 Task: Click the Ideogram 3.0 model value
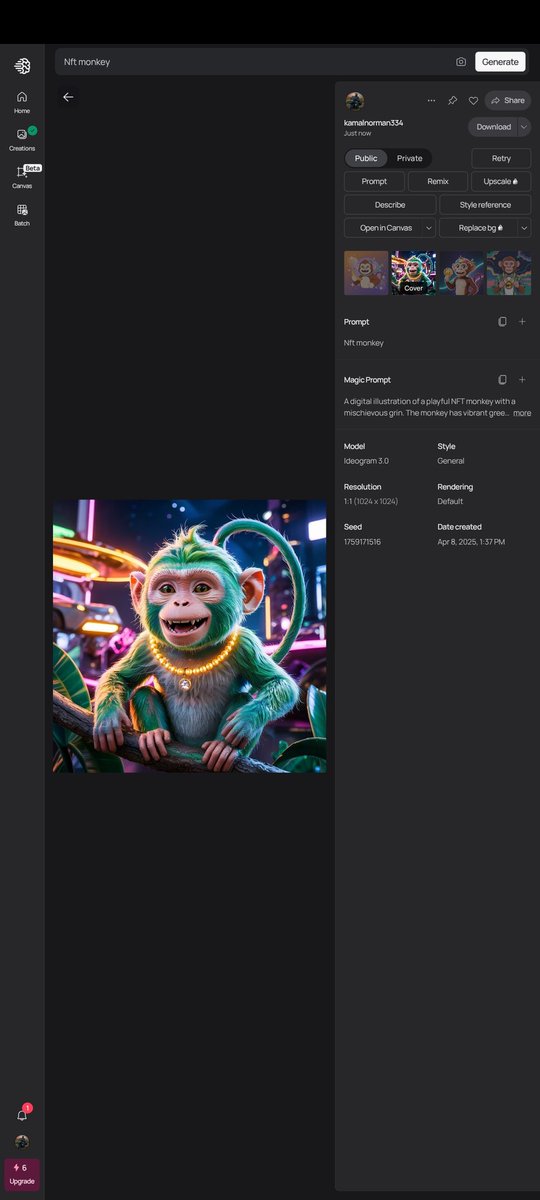(x=366, y=461)
